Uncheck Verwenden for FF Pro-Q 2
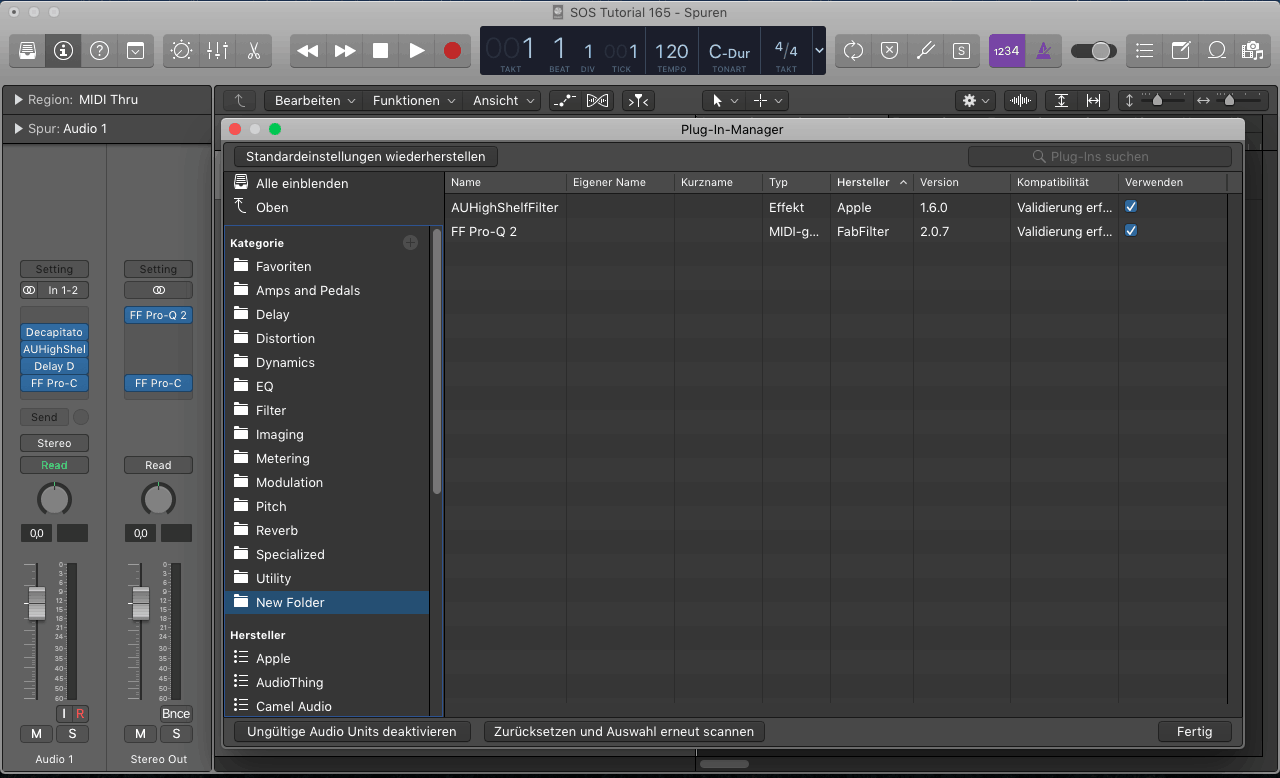 (1131, 231)
